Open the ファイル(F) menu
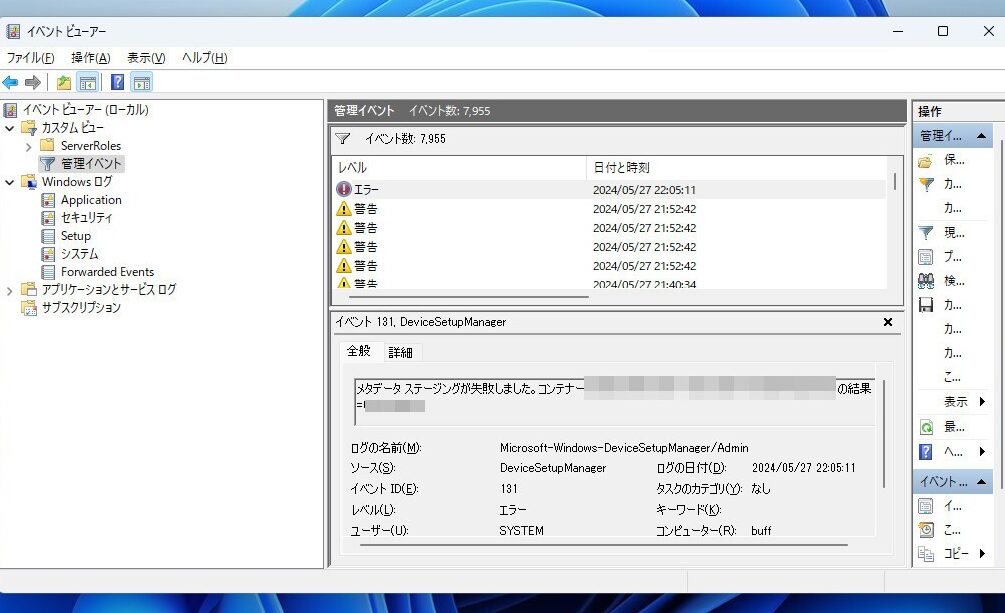The height and width of the screenshot is (613, 1005). tap(31, 58)
